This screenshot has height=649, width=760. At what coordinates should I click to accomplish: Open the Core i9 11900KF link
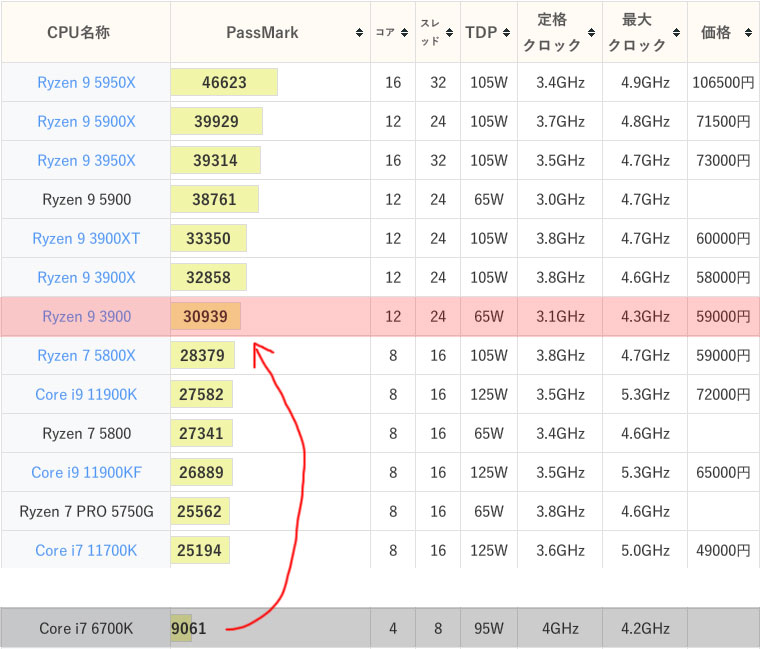coord(86,472)
